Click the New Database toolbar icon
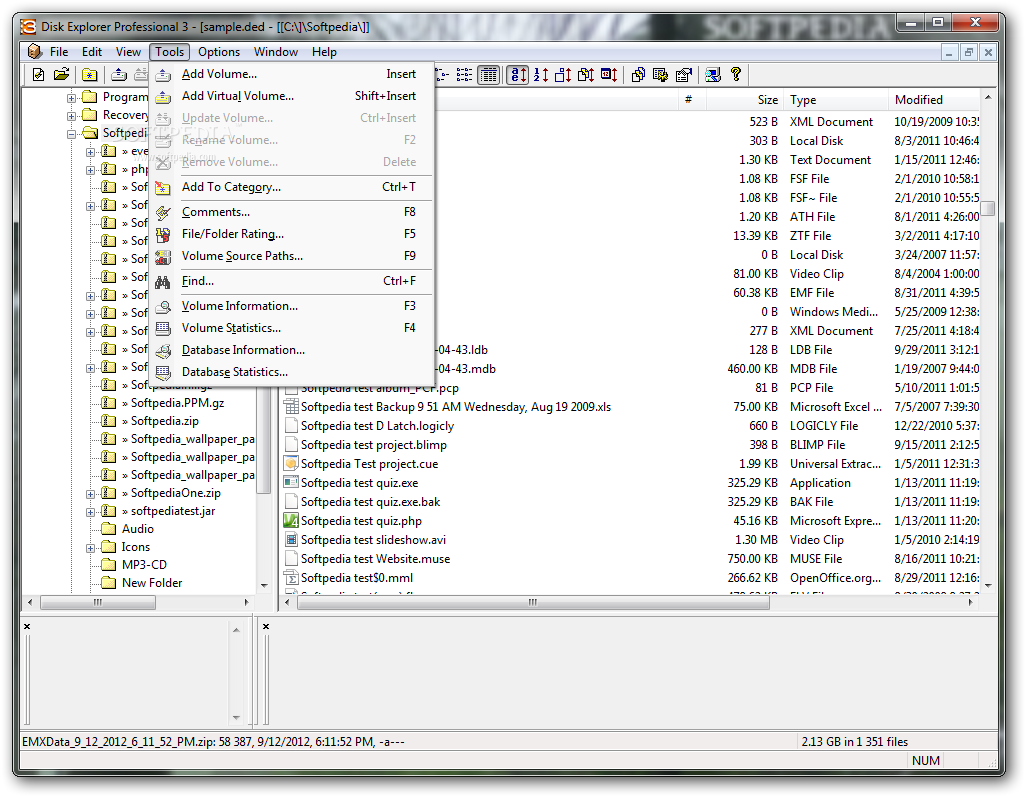This screenshot has width=1026, height=797. [39, 75]
